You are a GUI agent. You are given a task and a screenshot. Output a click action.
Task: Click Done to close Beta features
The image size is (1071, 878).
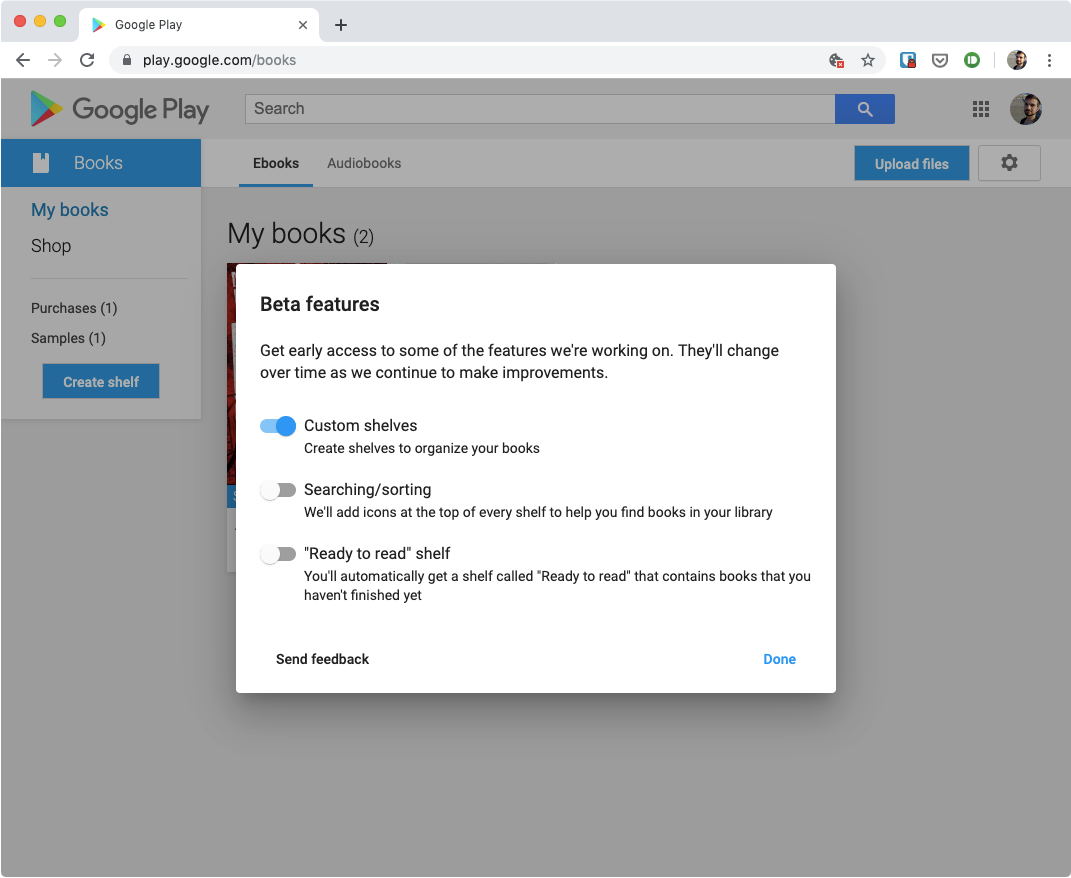coord(779,659)
